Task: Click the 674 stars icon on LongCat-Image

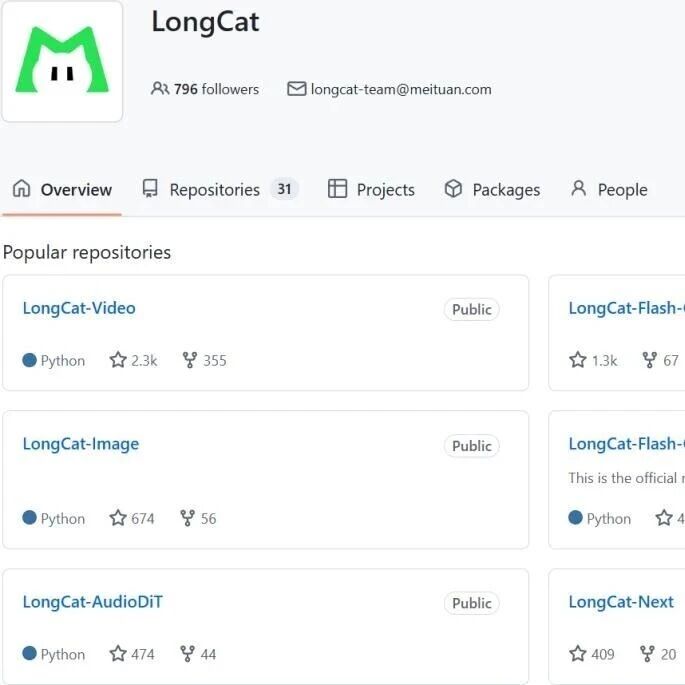Action: [x=118, y=518]
